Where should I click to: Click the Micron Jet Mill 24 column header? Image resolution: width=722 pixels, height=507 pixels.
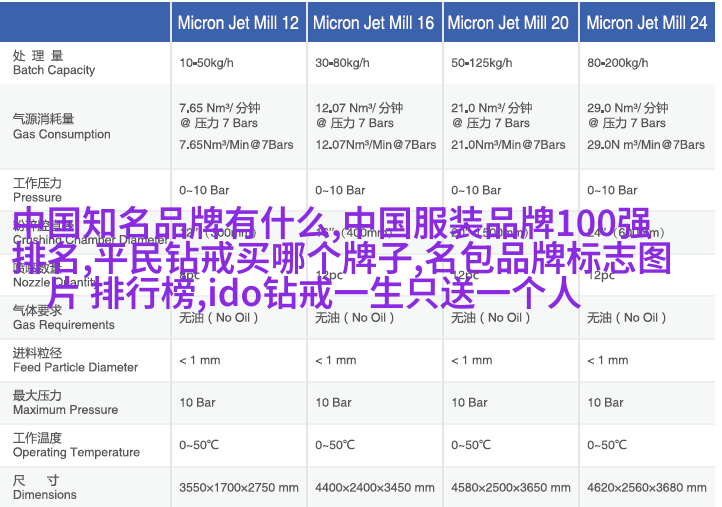646,23
